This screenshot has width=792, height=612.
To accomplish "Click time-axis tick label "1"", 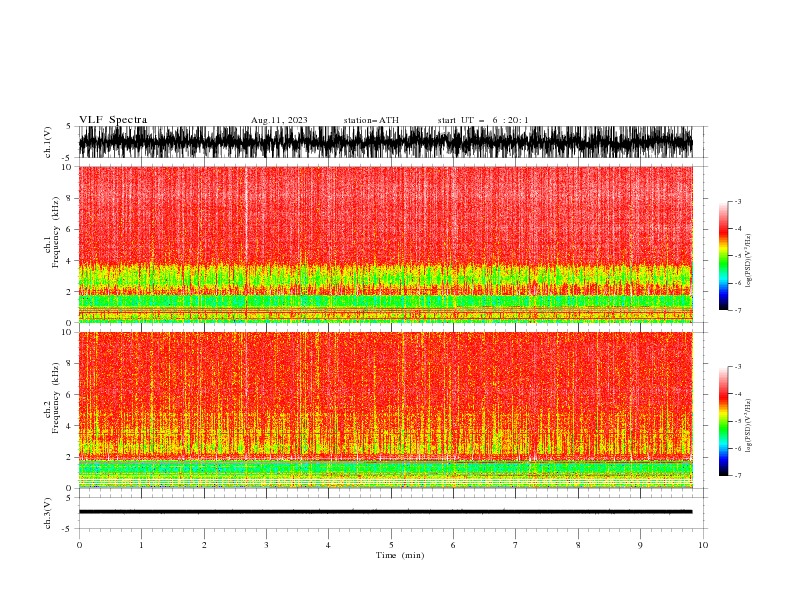I will point(141,545).
